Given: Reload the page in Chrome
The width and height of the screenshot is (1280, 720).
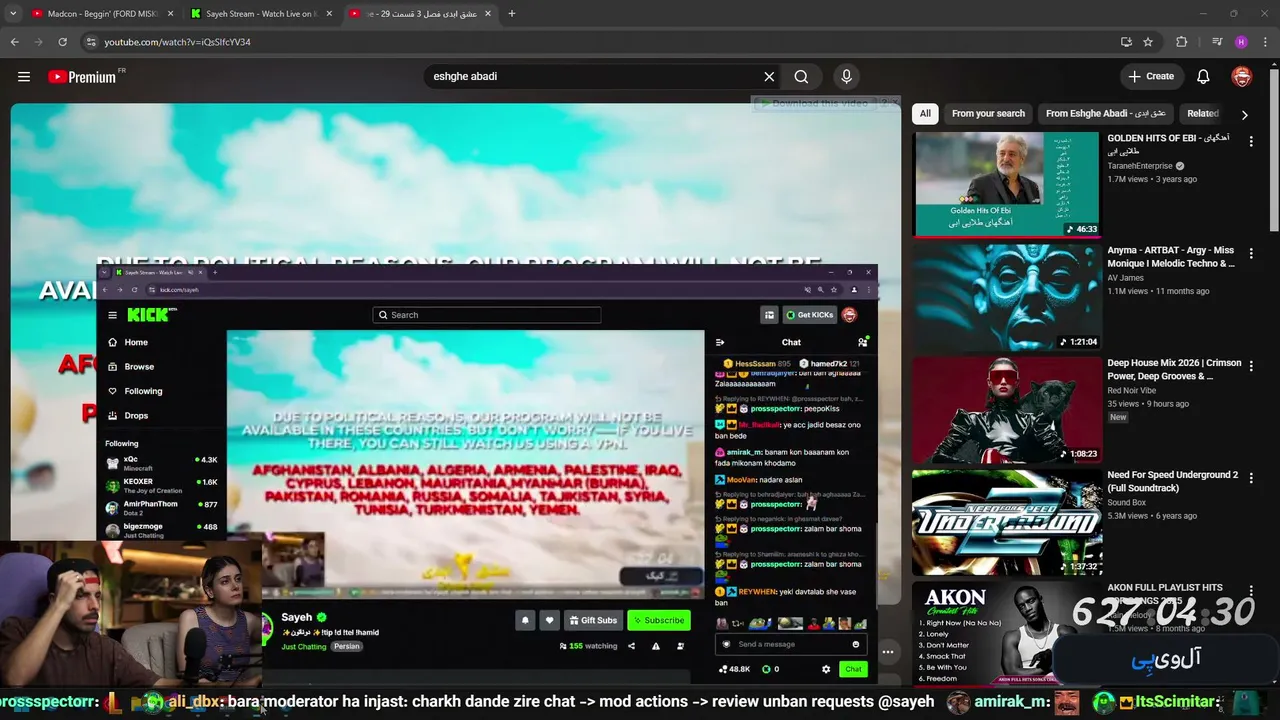Looking at the screenshot, I should (x=62, y=42).
